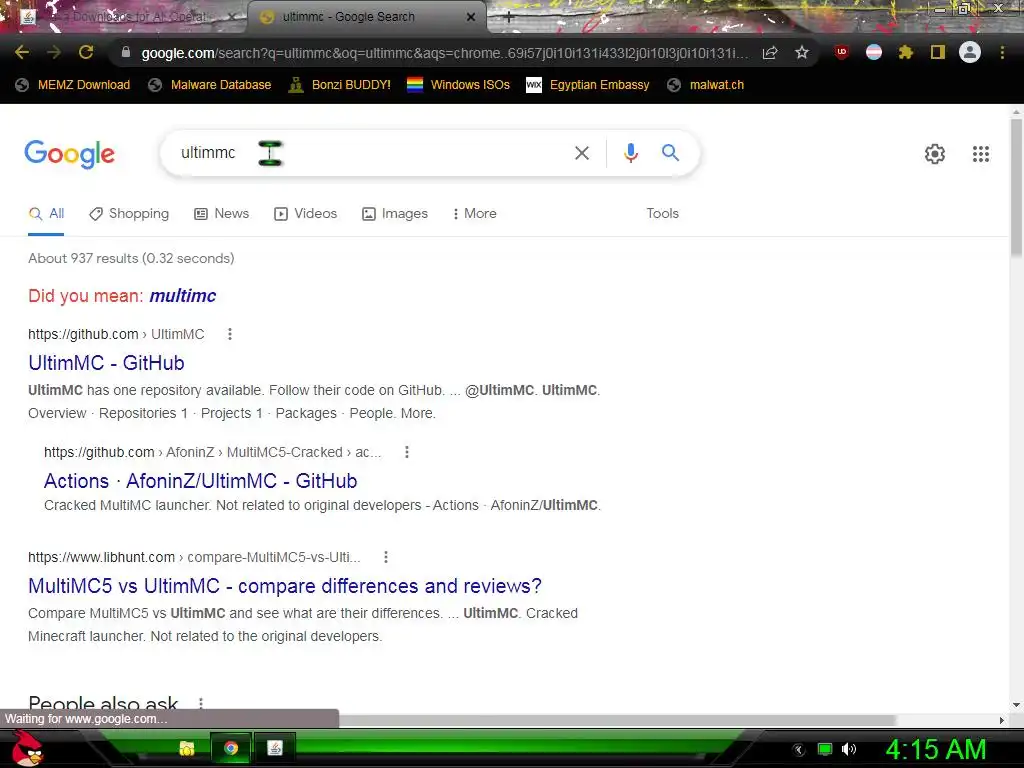Image resolution: width=1024 pixels, height=768 pixels.
Task: Clear the search box text
Action: [582, 153]
